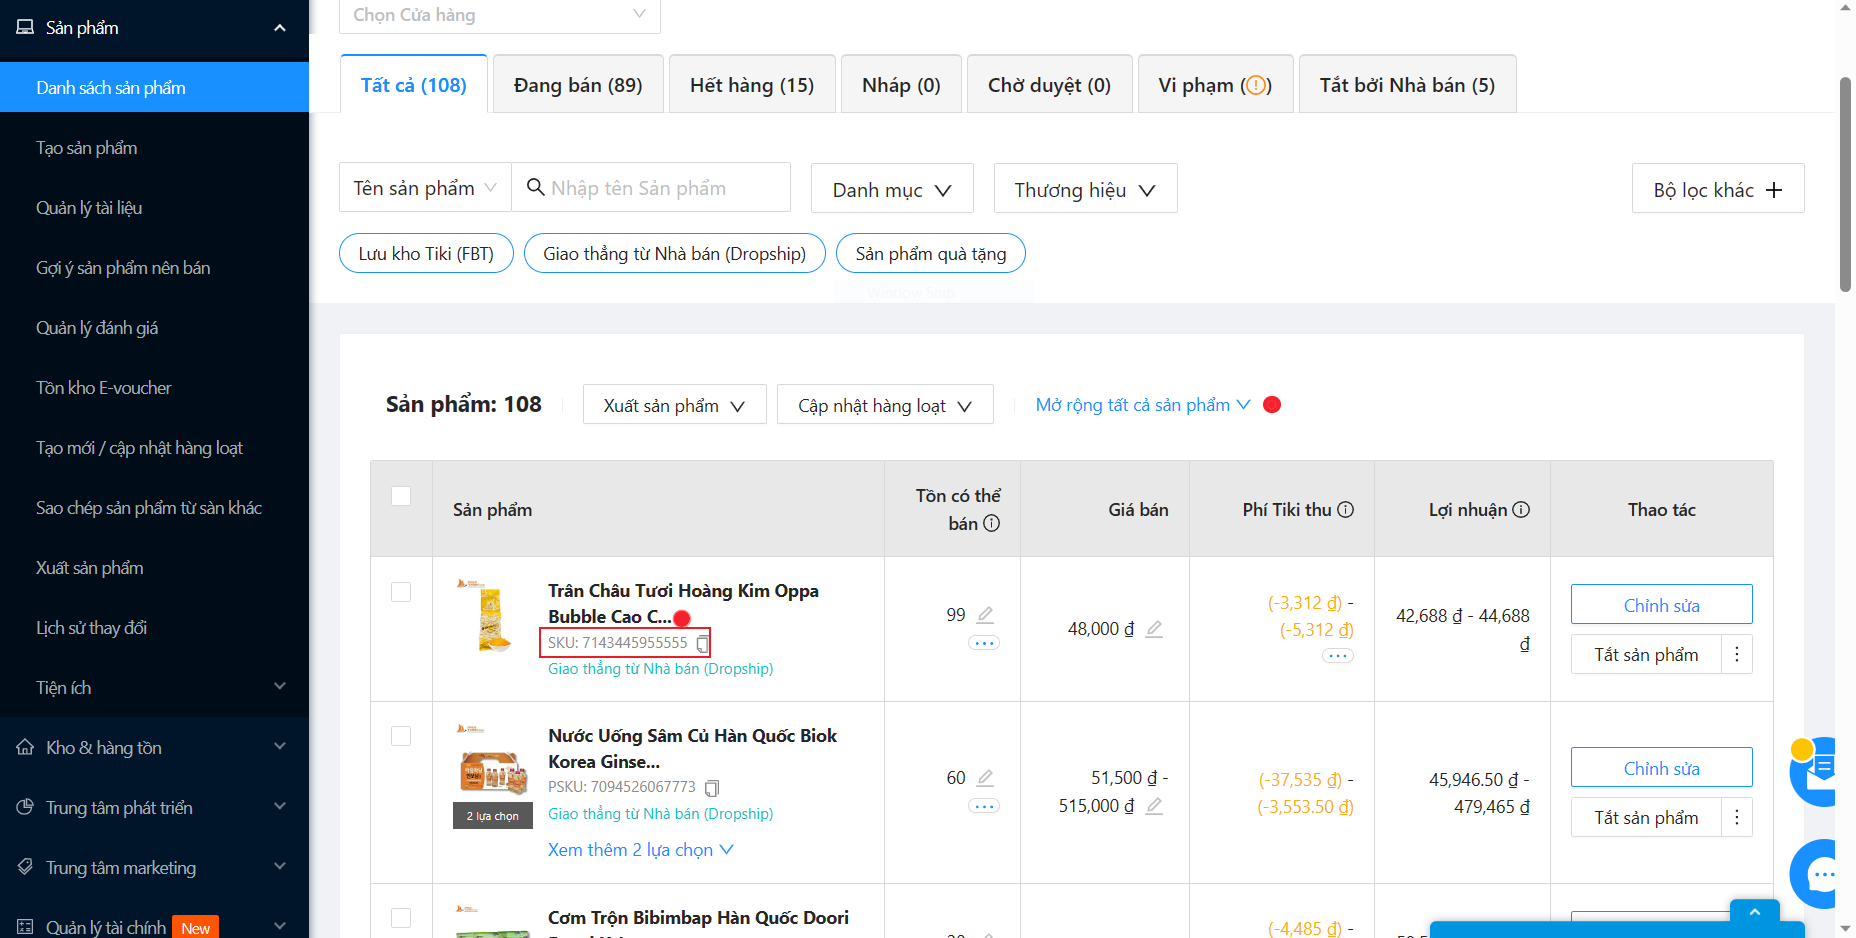
Task: Switch to the Hết hàng (15) tab
Action: coord(752,85)
